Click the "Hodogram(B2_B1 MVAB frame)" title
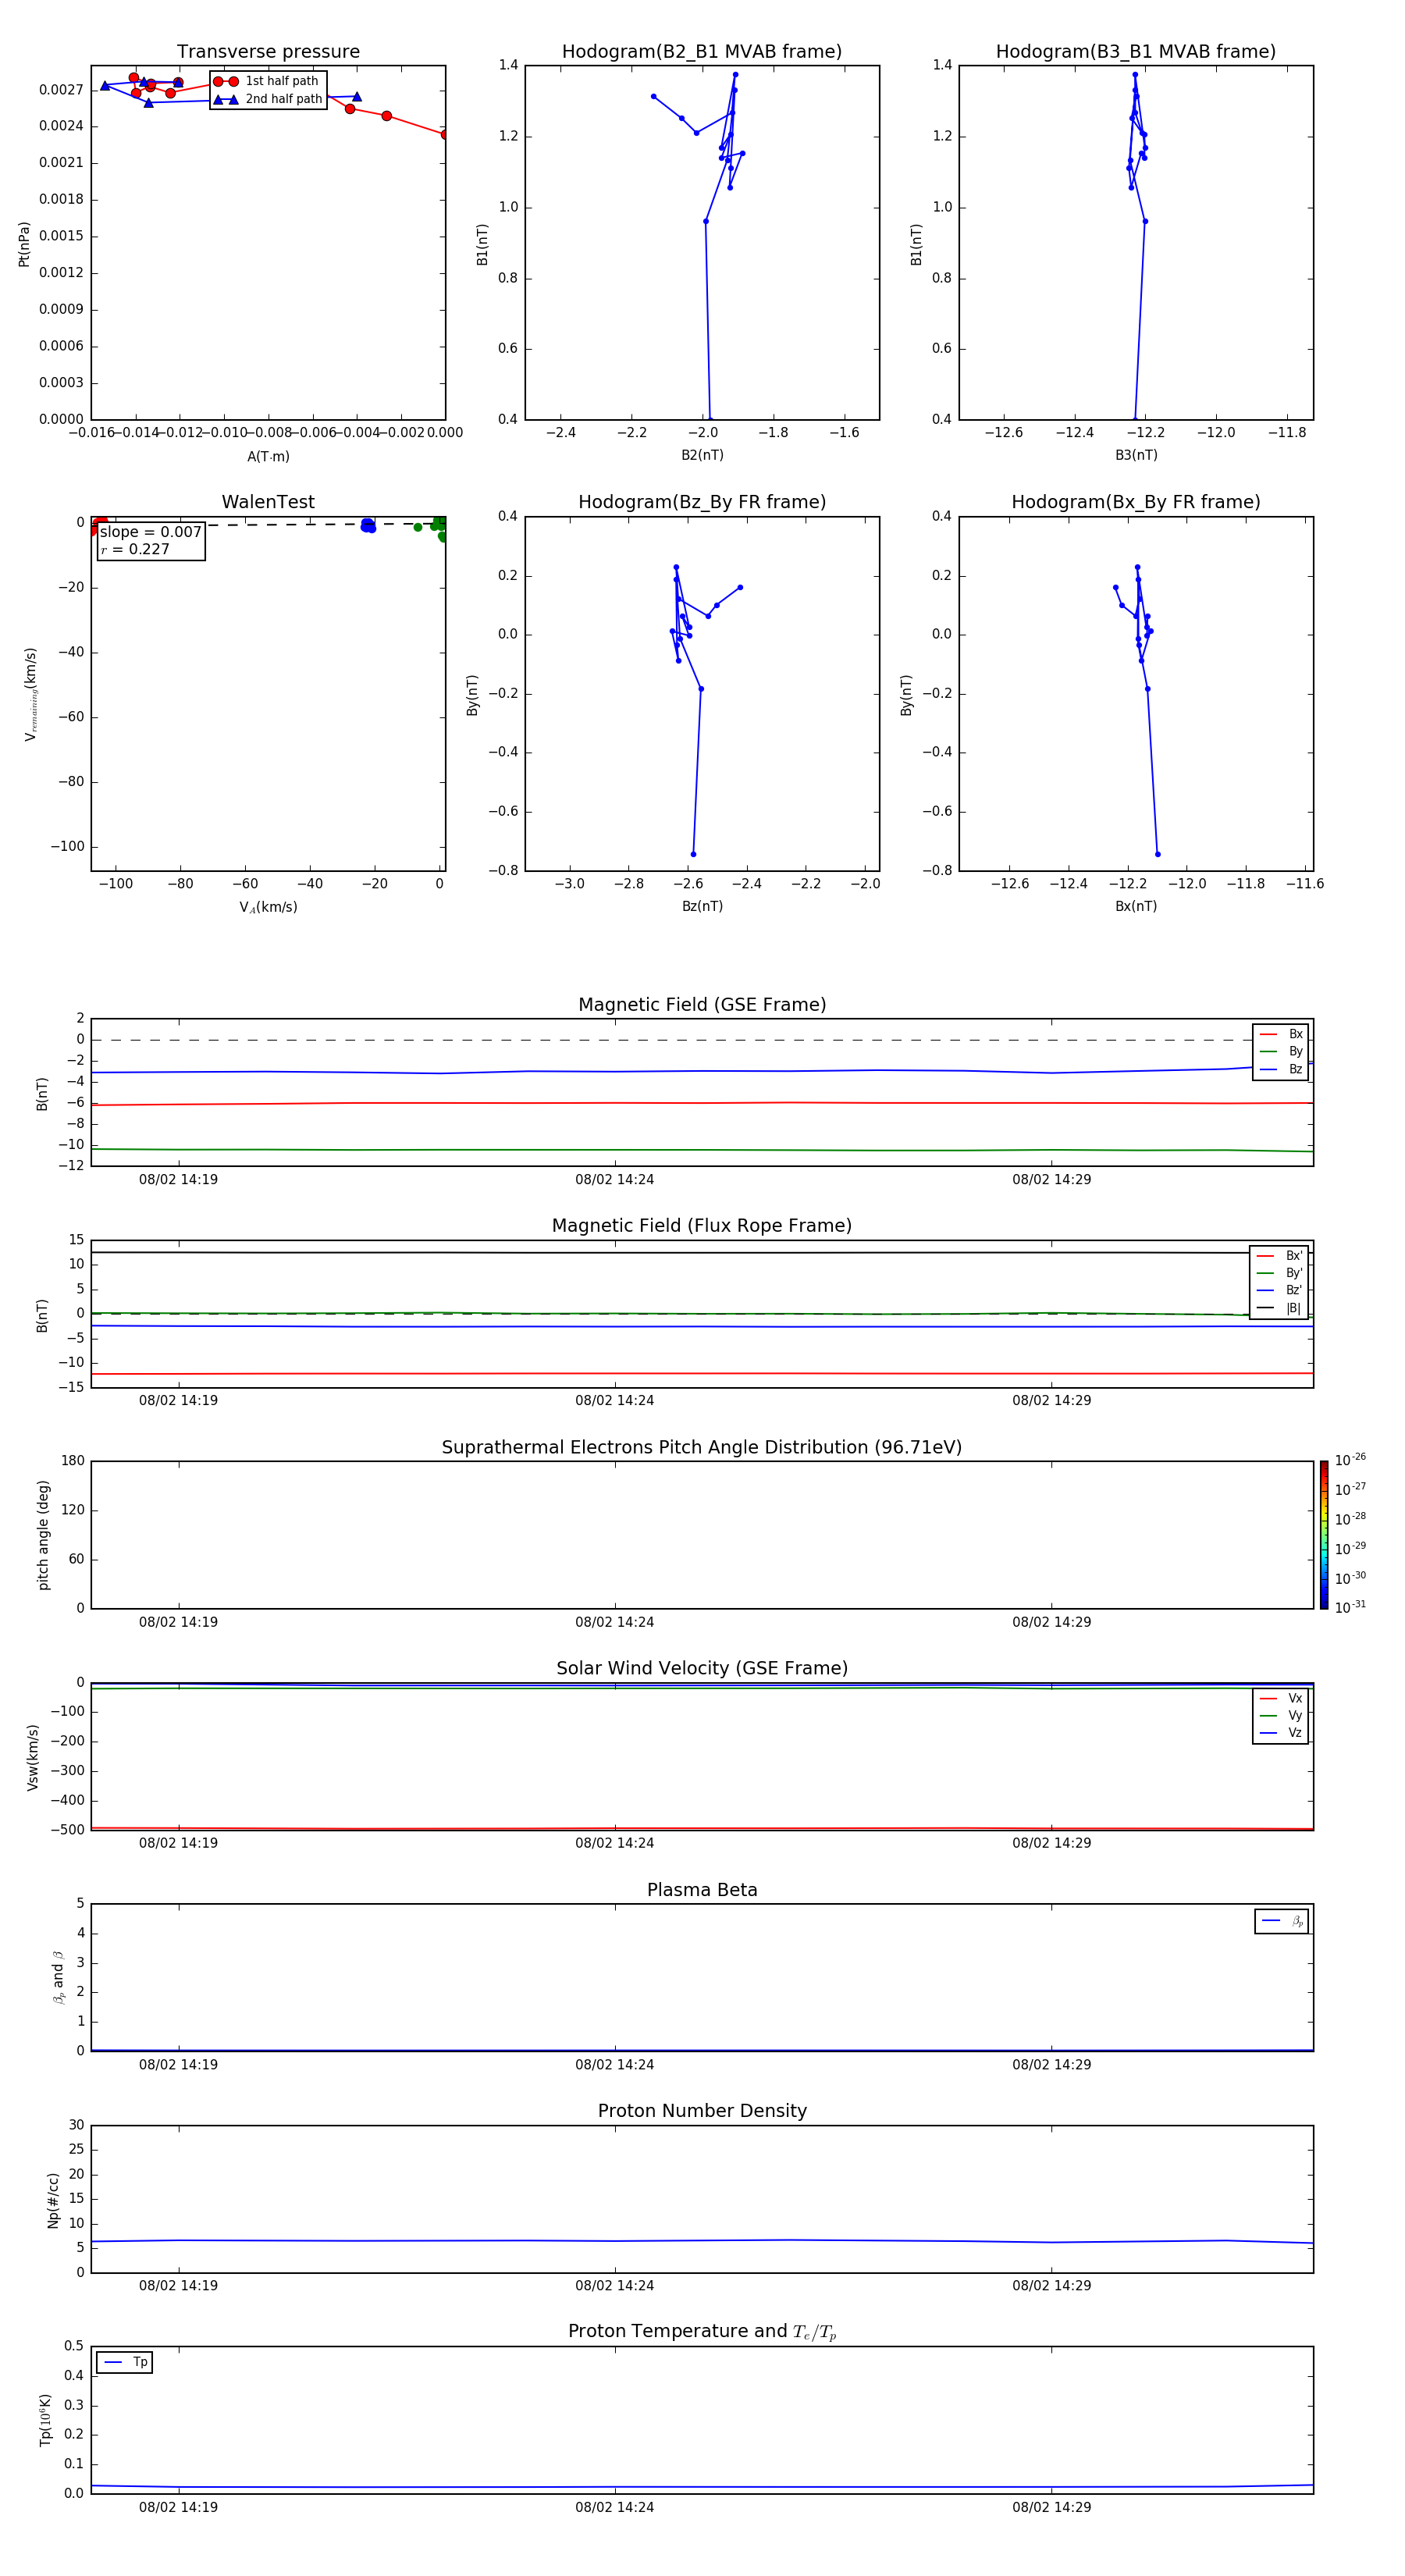The width and height of the screenshot is (1405, 2576). 702,52
